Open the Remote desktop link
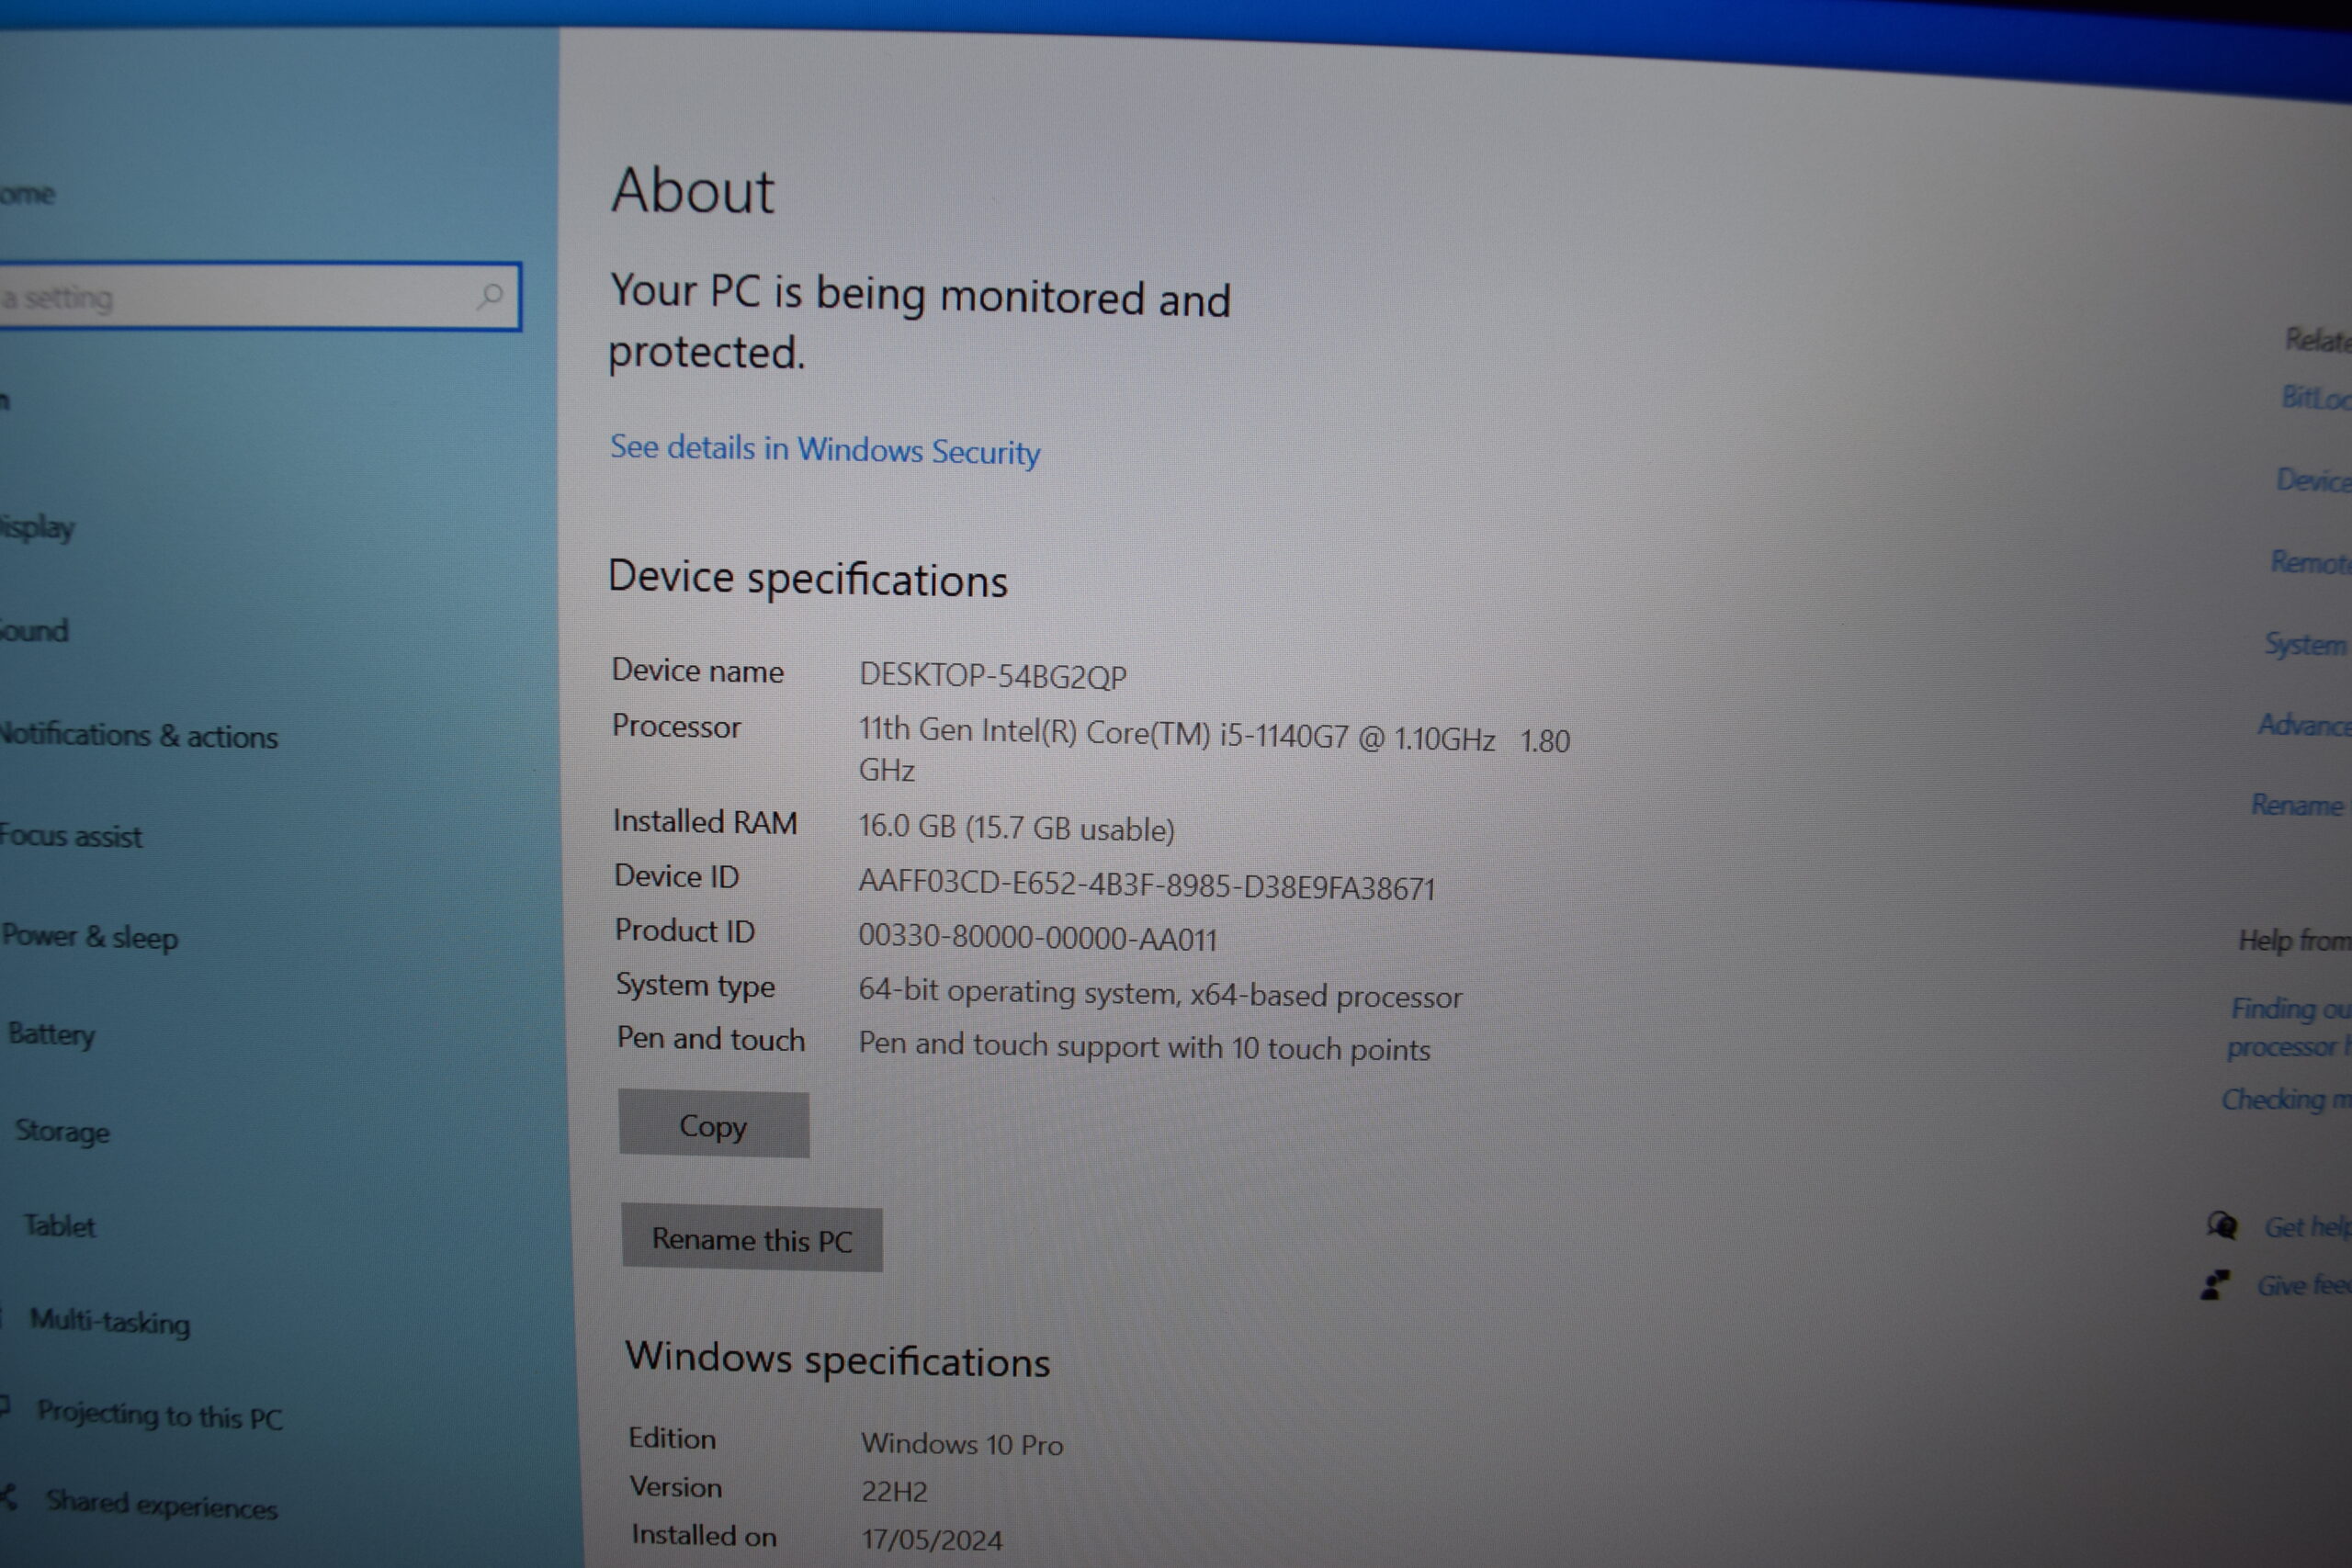 [2311, 562]
